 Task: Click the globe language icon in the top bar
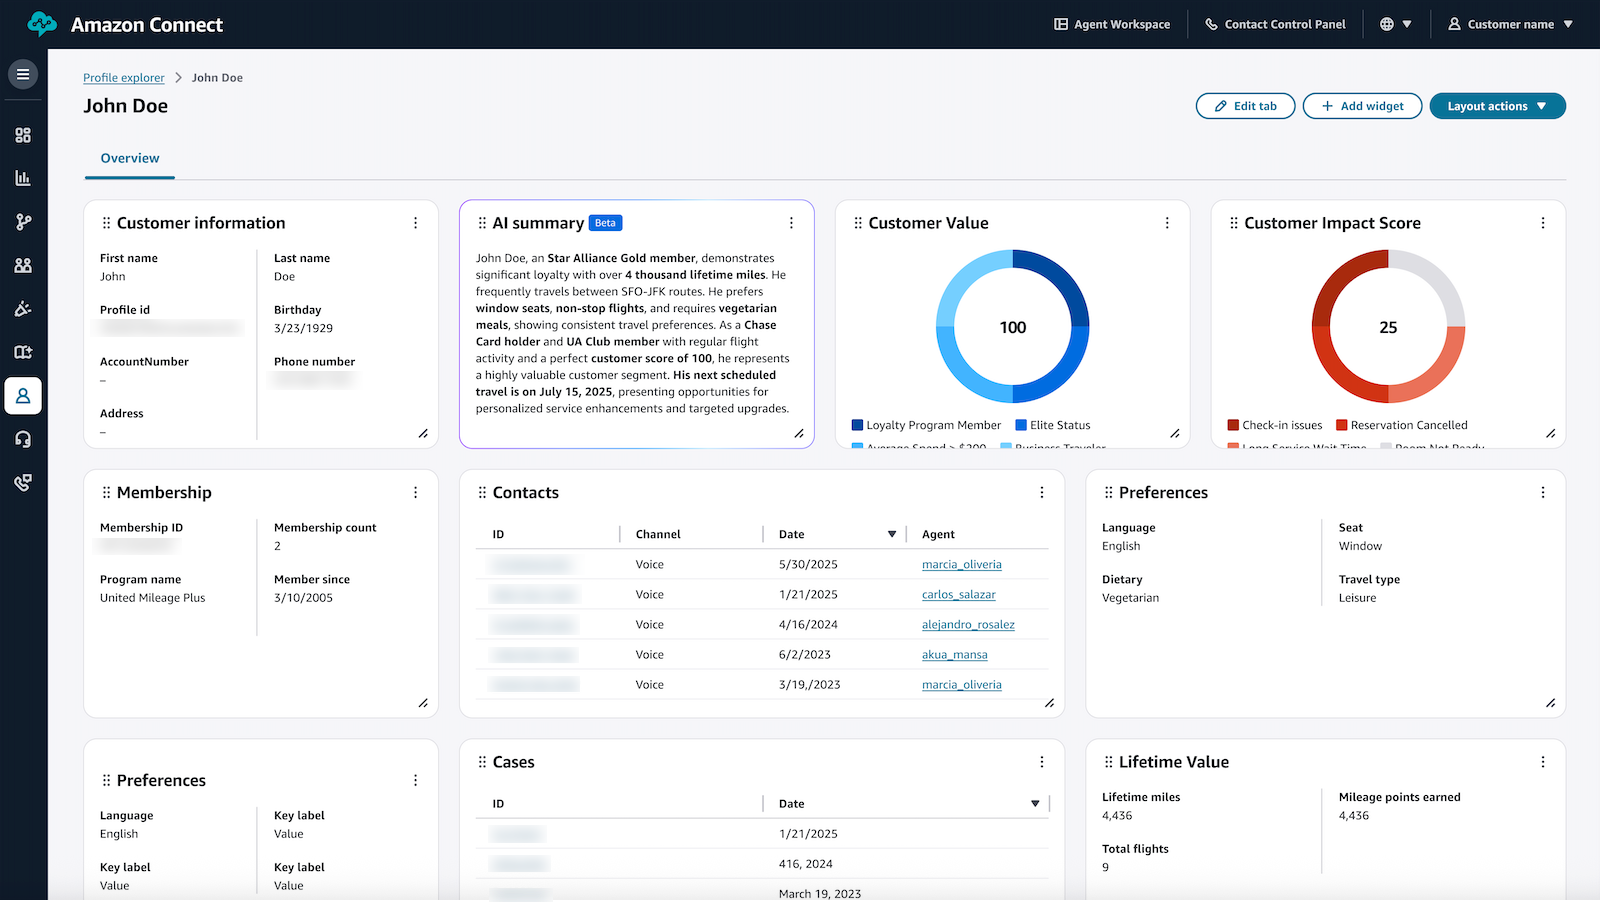pos(1385,23)
